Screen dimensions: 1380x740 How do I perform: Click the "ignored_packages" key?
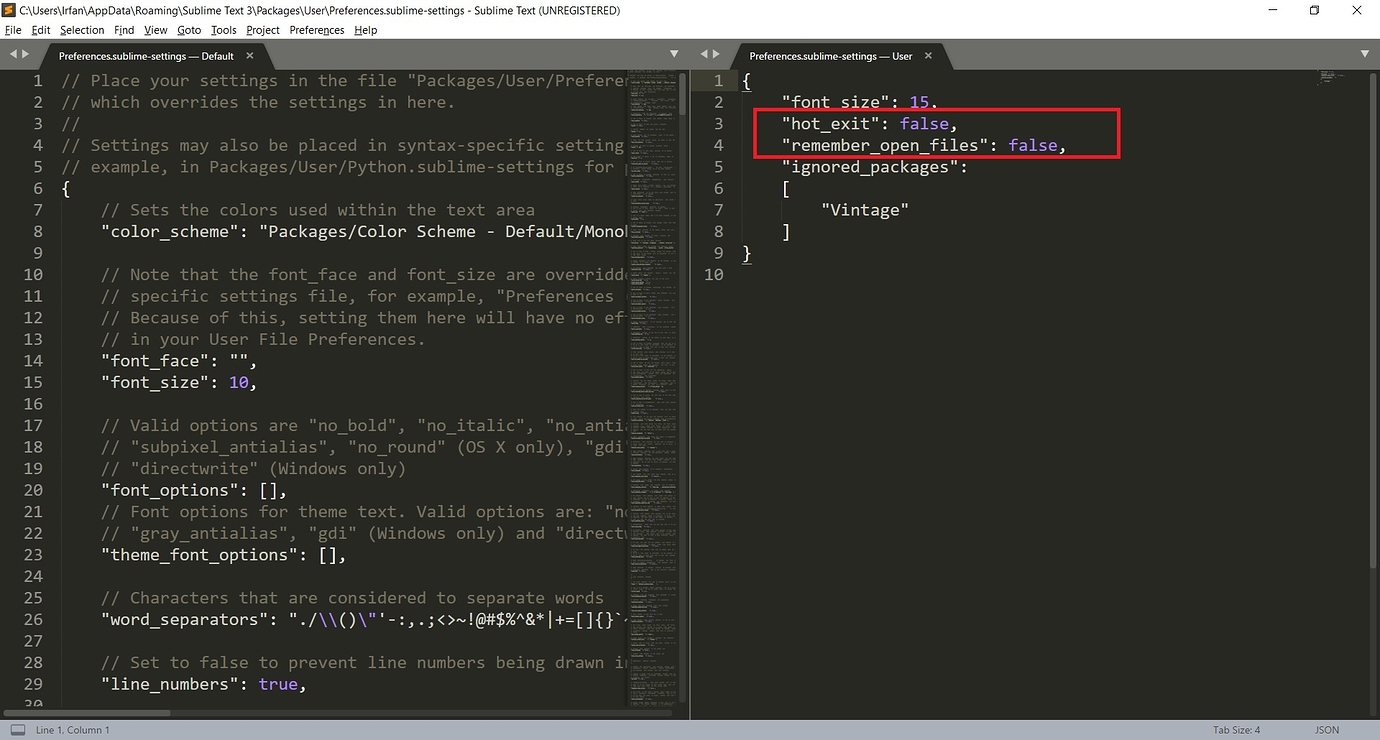[870, 167]
